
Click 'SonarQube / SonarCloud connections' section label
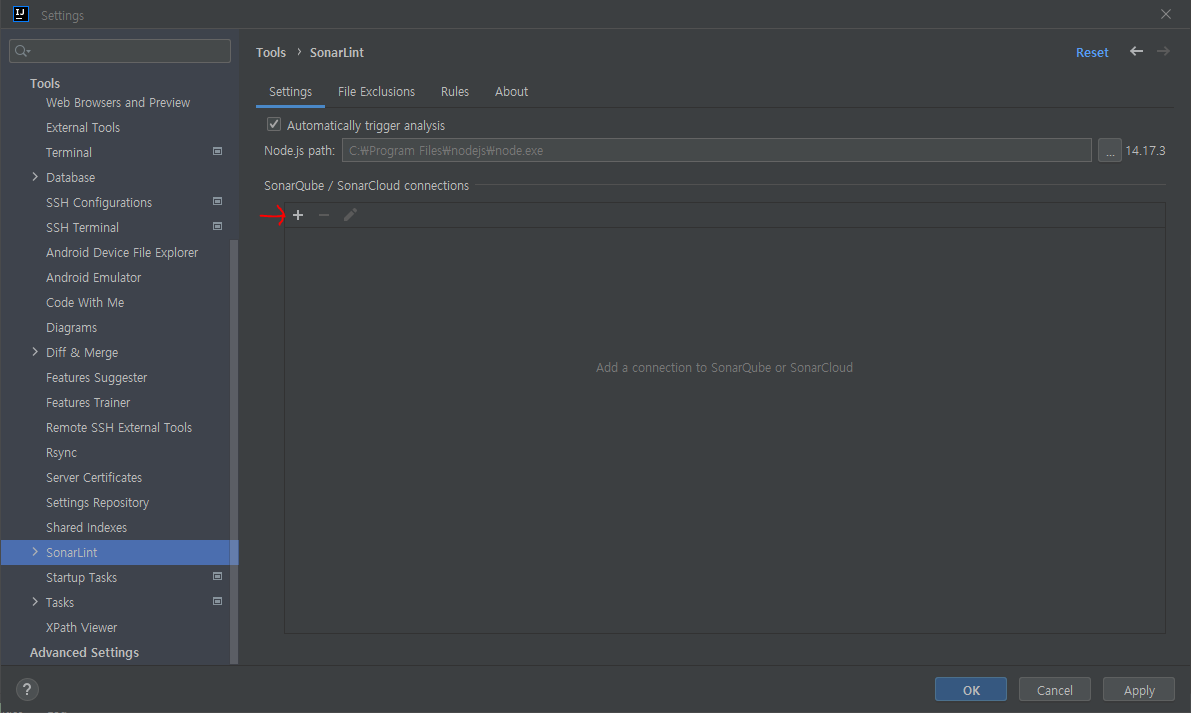point(366,185)
